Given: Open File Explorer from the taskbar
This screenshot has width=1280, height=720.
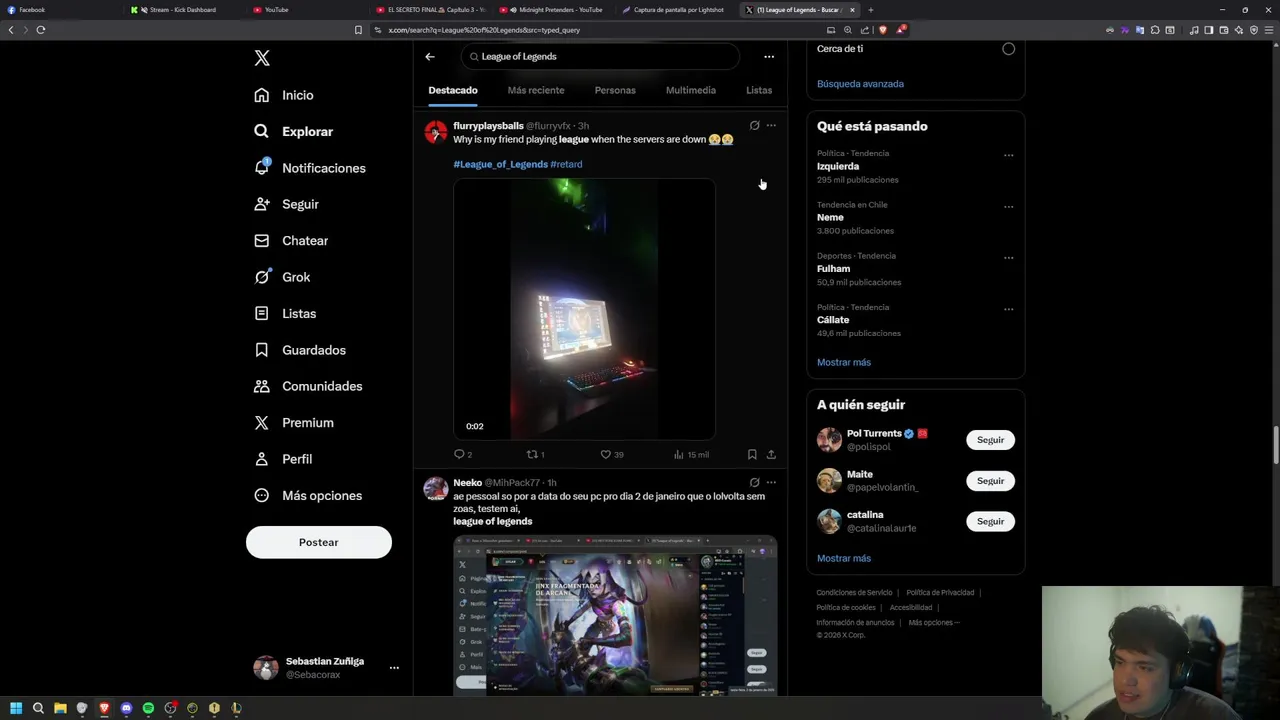Looking at the screenshot, I should (x=60, y=708).
